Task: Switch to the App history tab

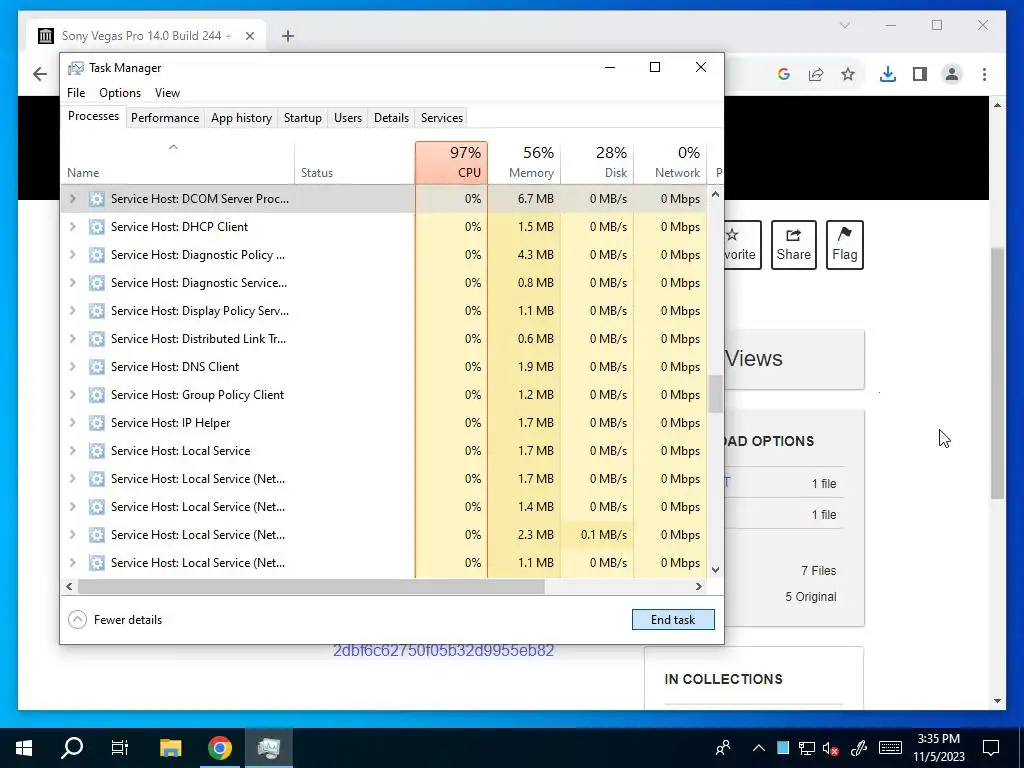Action: 241,118
